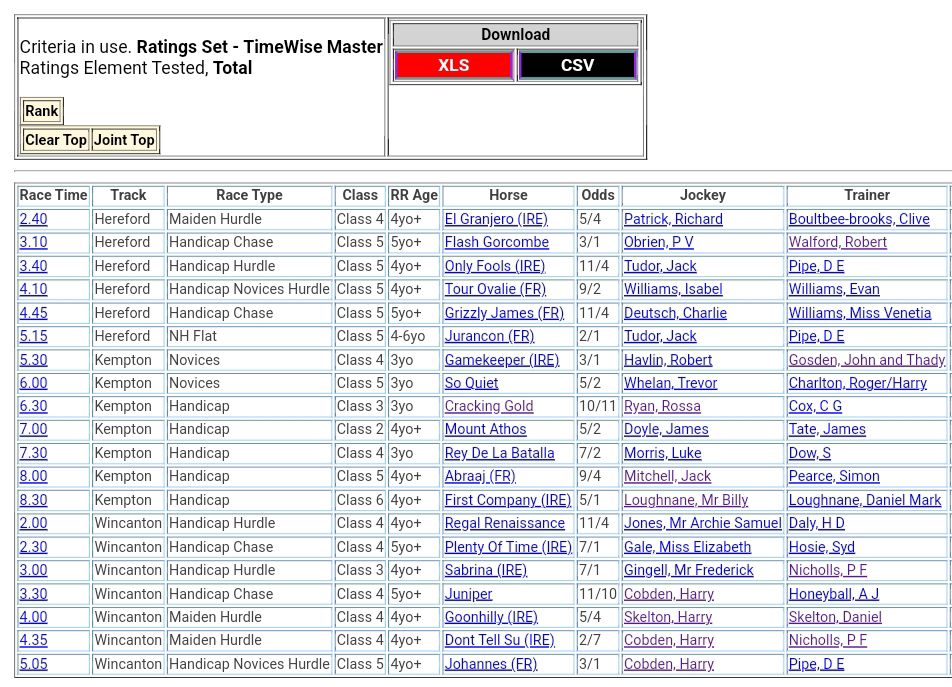Download the ratings as XLS

[454, 66]
